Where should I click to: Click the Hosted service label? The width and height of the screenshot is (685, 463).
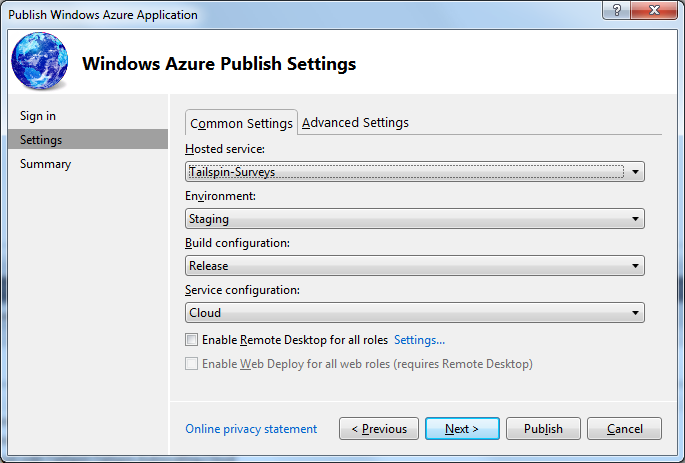pos(225,149)
